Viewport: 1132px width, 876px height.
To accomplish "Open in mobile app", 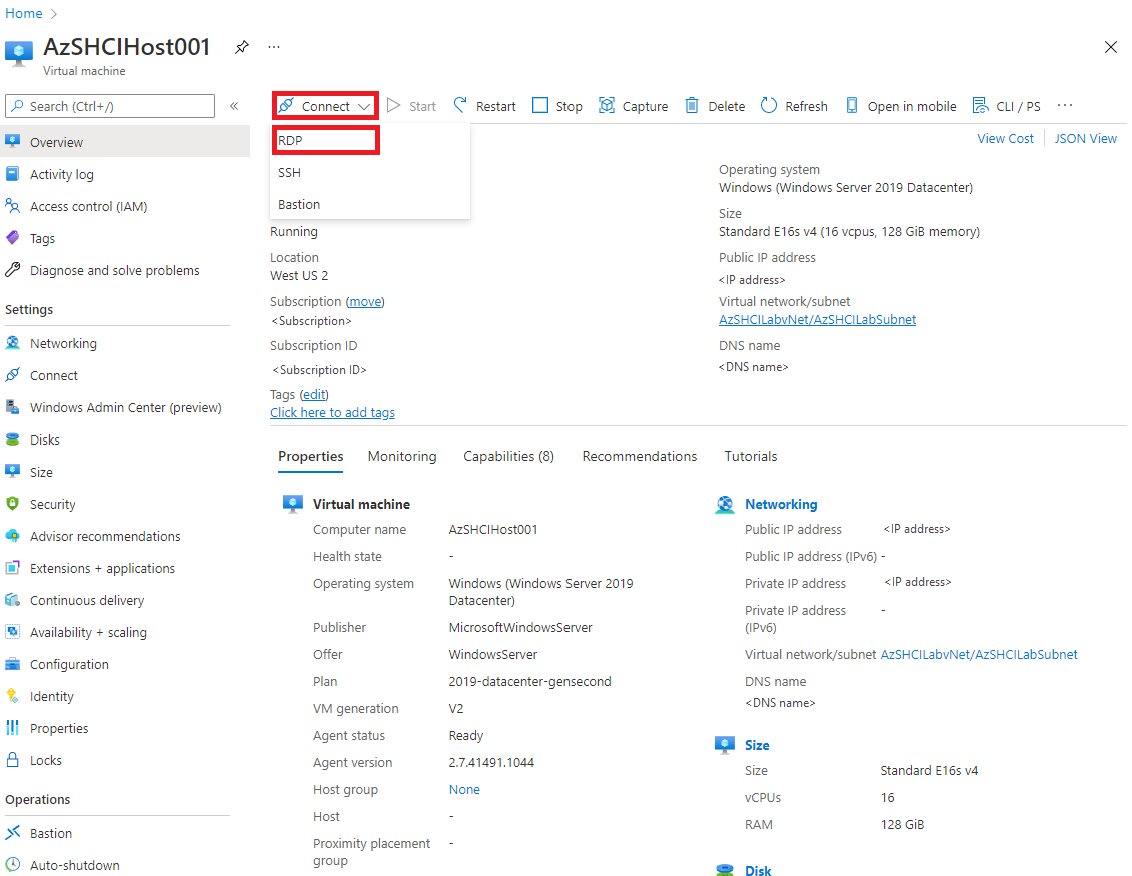I will click(x=901, y=106).
